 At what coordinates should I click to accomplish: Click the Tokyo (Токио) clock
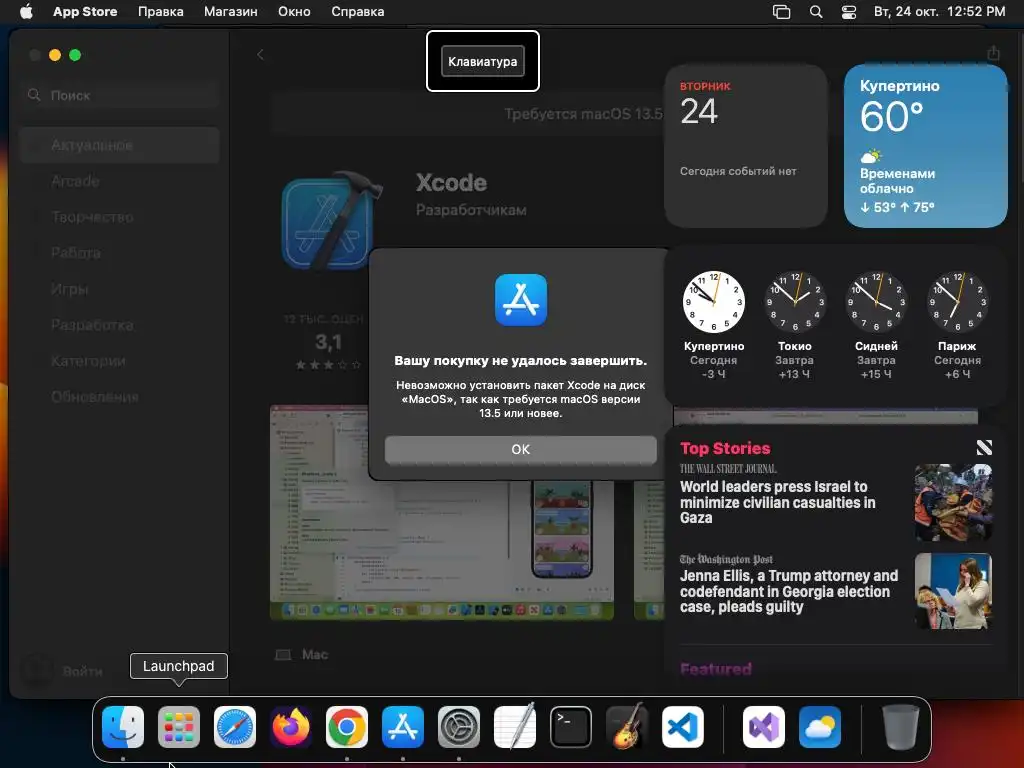pos(795,302)
